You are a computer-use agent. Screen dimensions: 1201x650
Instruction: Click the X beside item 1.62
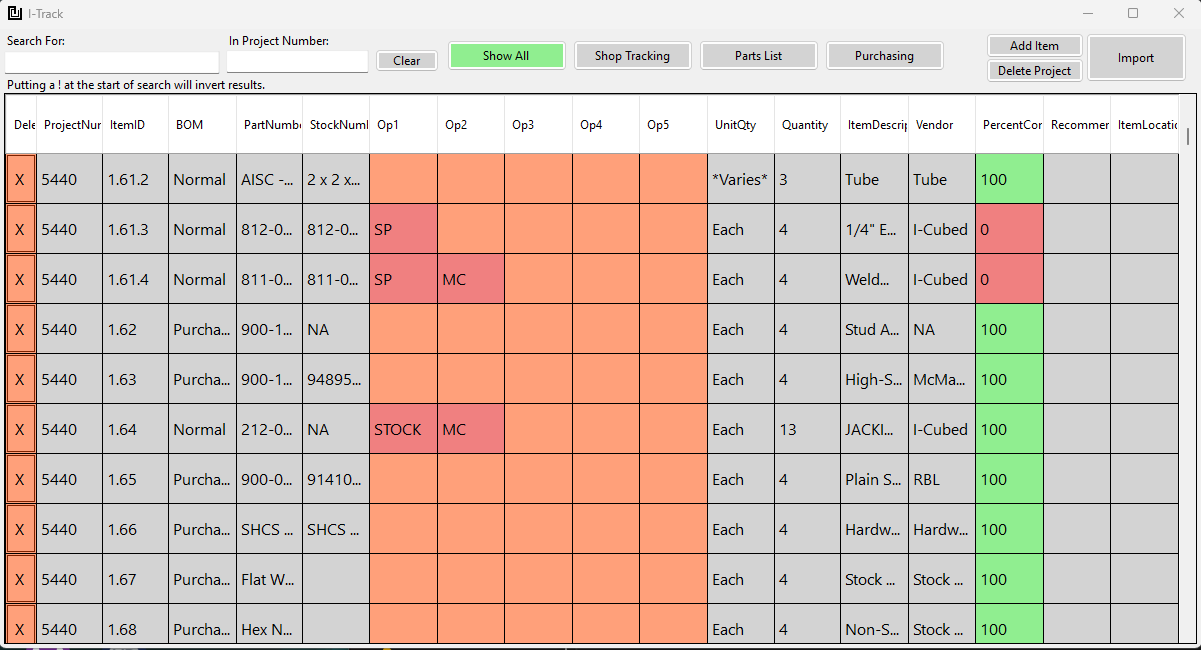coord(19,329)
